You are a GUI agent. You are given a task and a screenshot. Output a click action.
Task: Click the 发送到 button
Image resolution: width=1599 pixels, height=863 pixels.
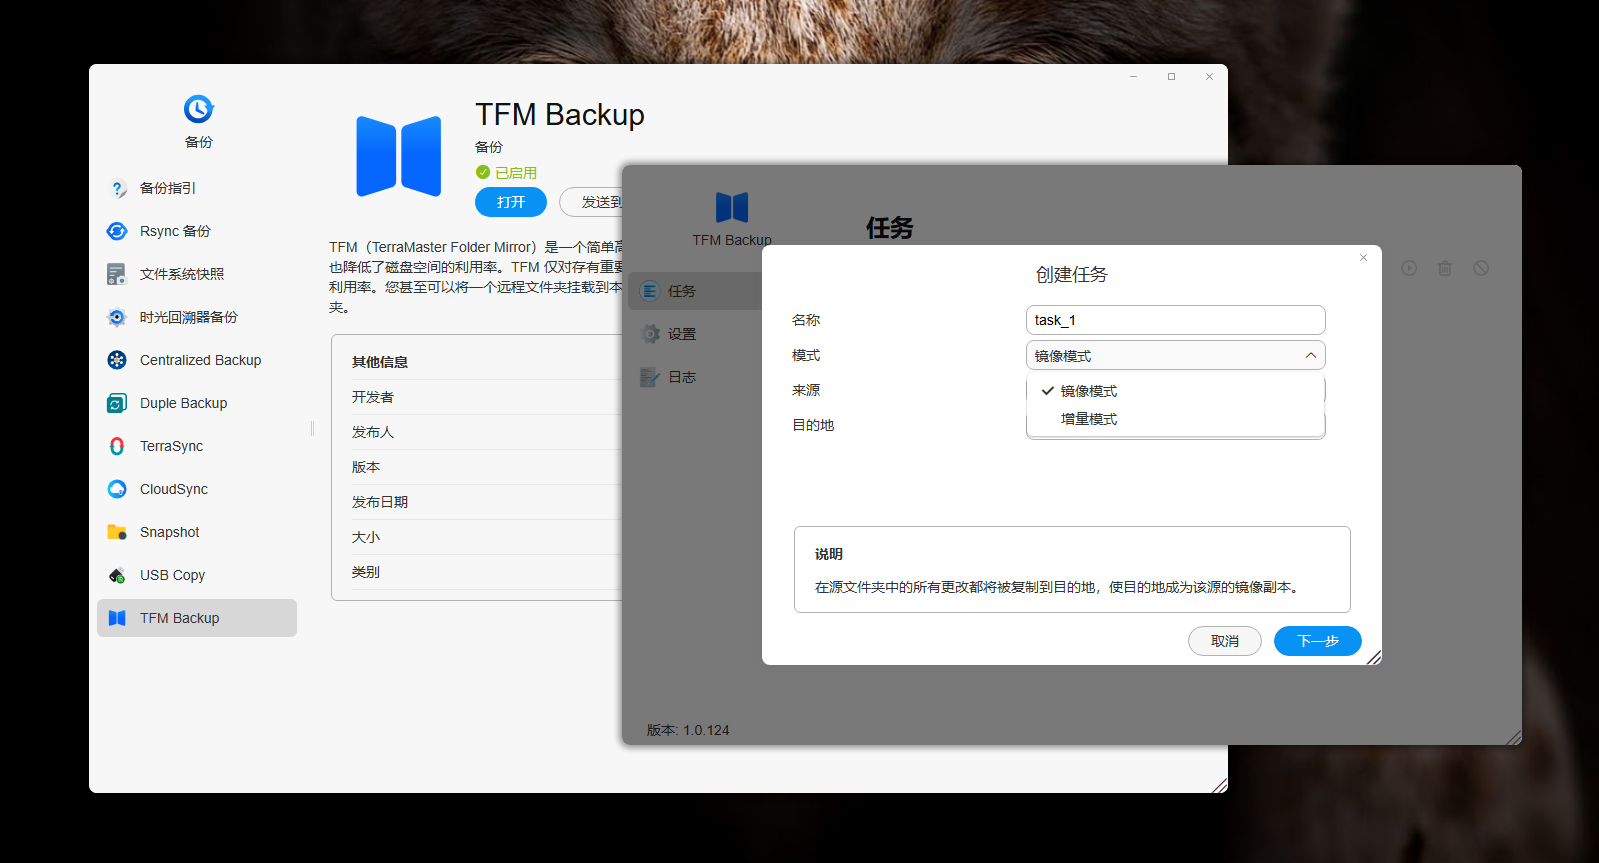(x=592, y=202)
